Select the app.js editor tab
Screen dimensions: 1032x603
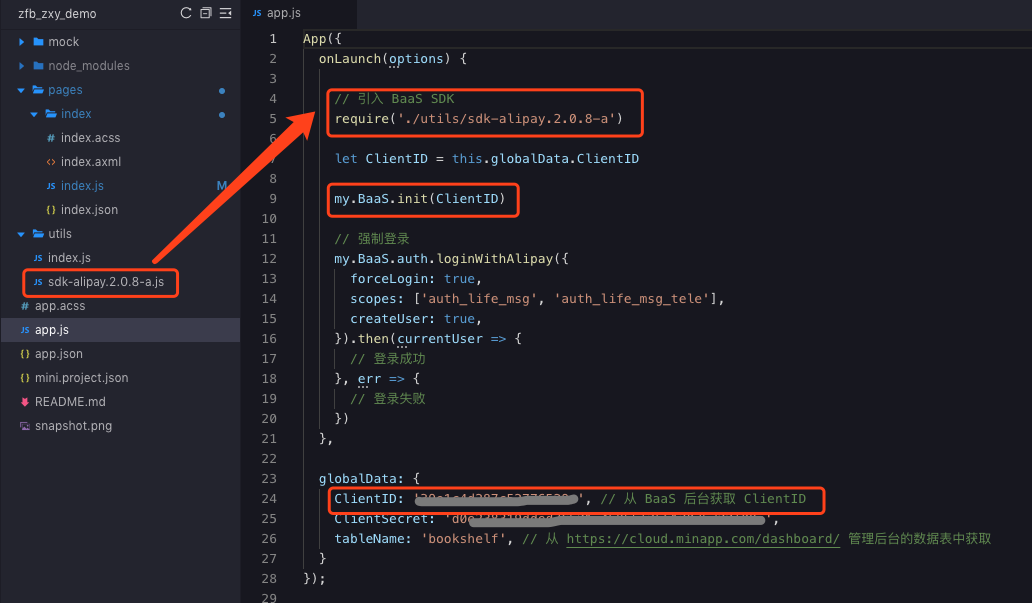277,13
